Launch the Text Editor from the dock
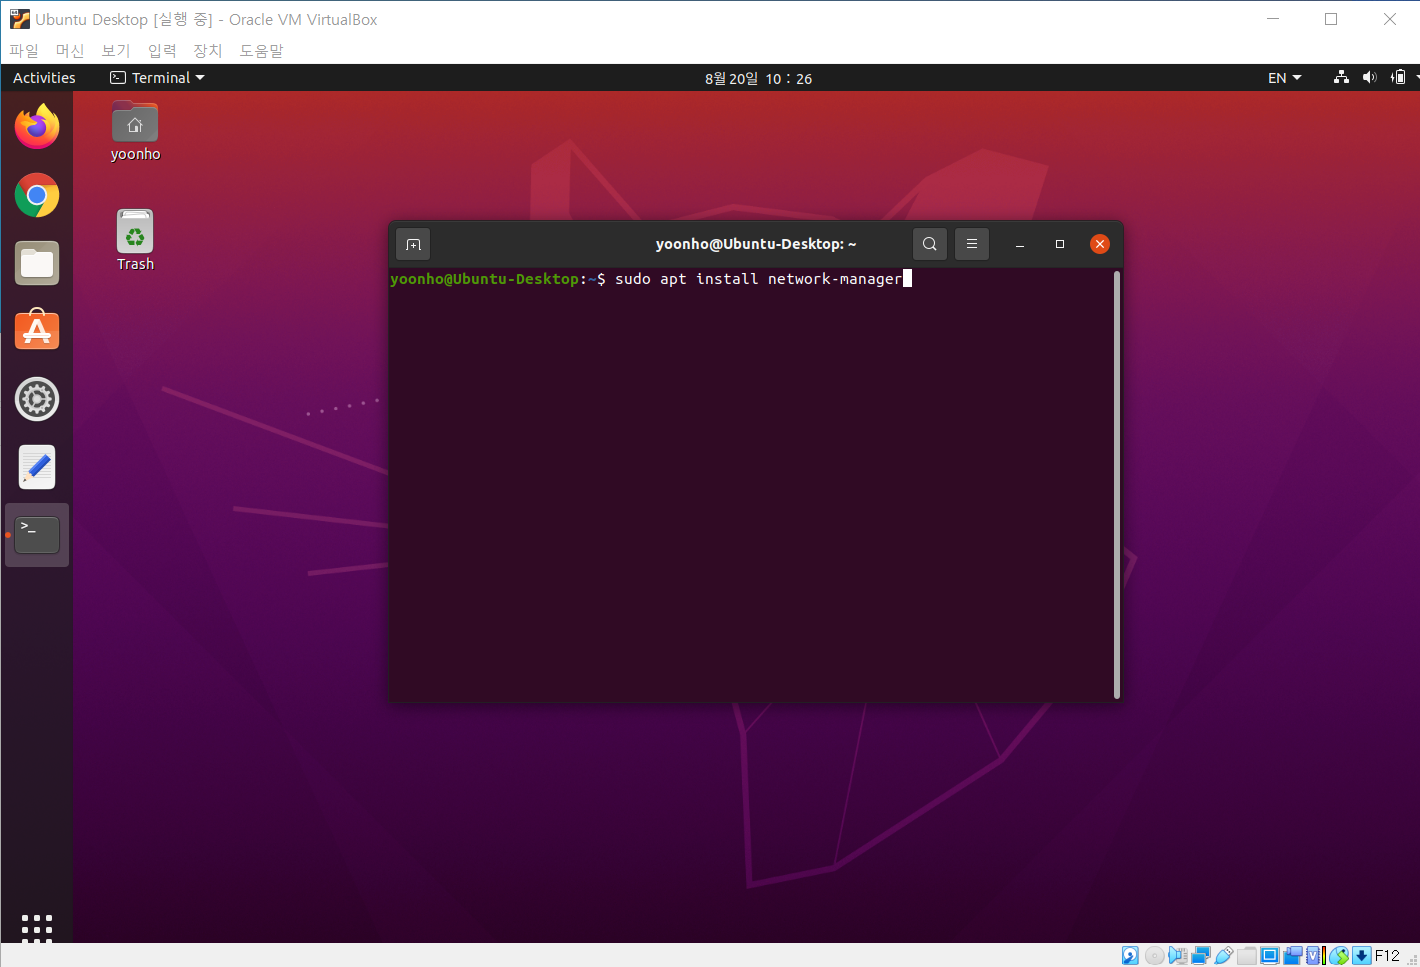The width and height of the screenshot is (1420, 967). tap(37, 467)
